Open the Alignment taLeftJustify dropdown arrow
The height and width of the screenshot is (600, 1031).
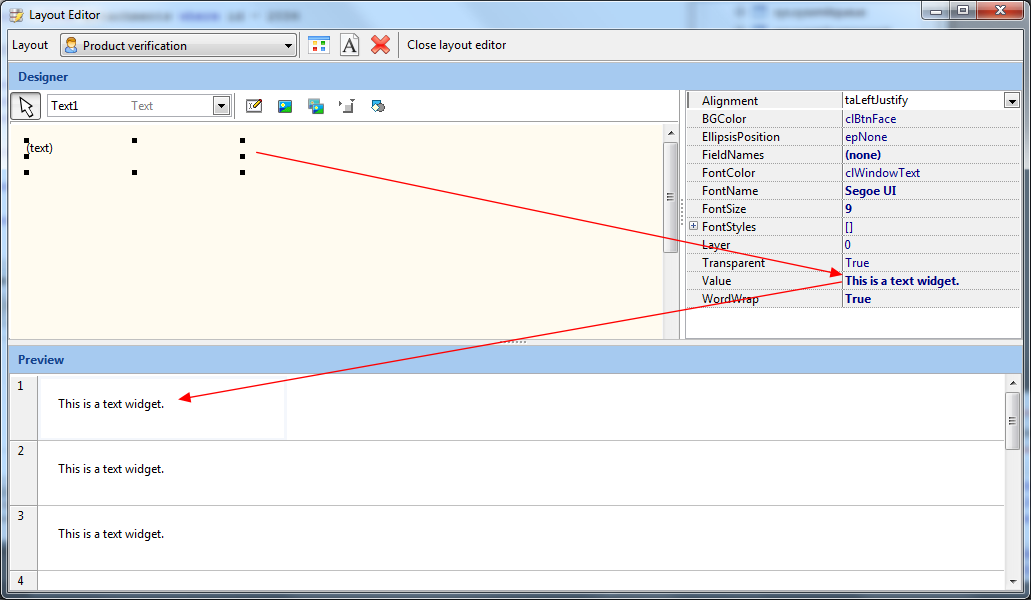[1011, 101]
